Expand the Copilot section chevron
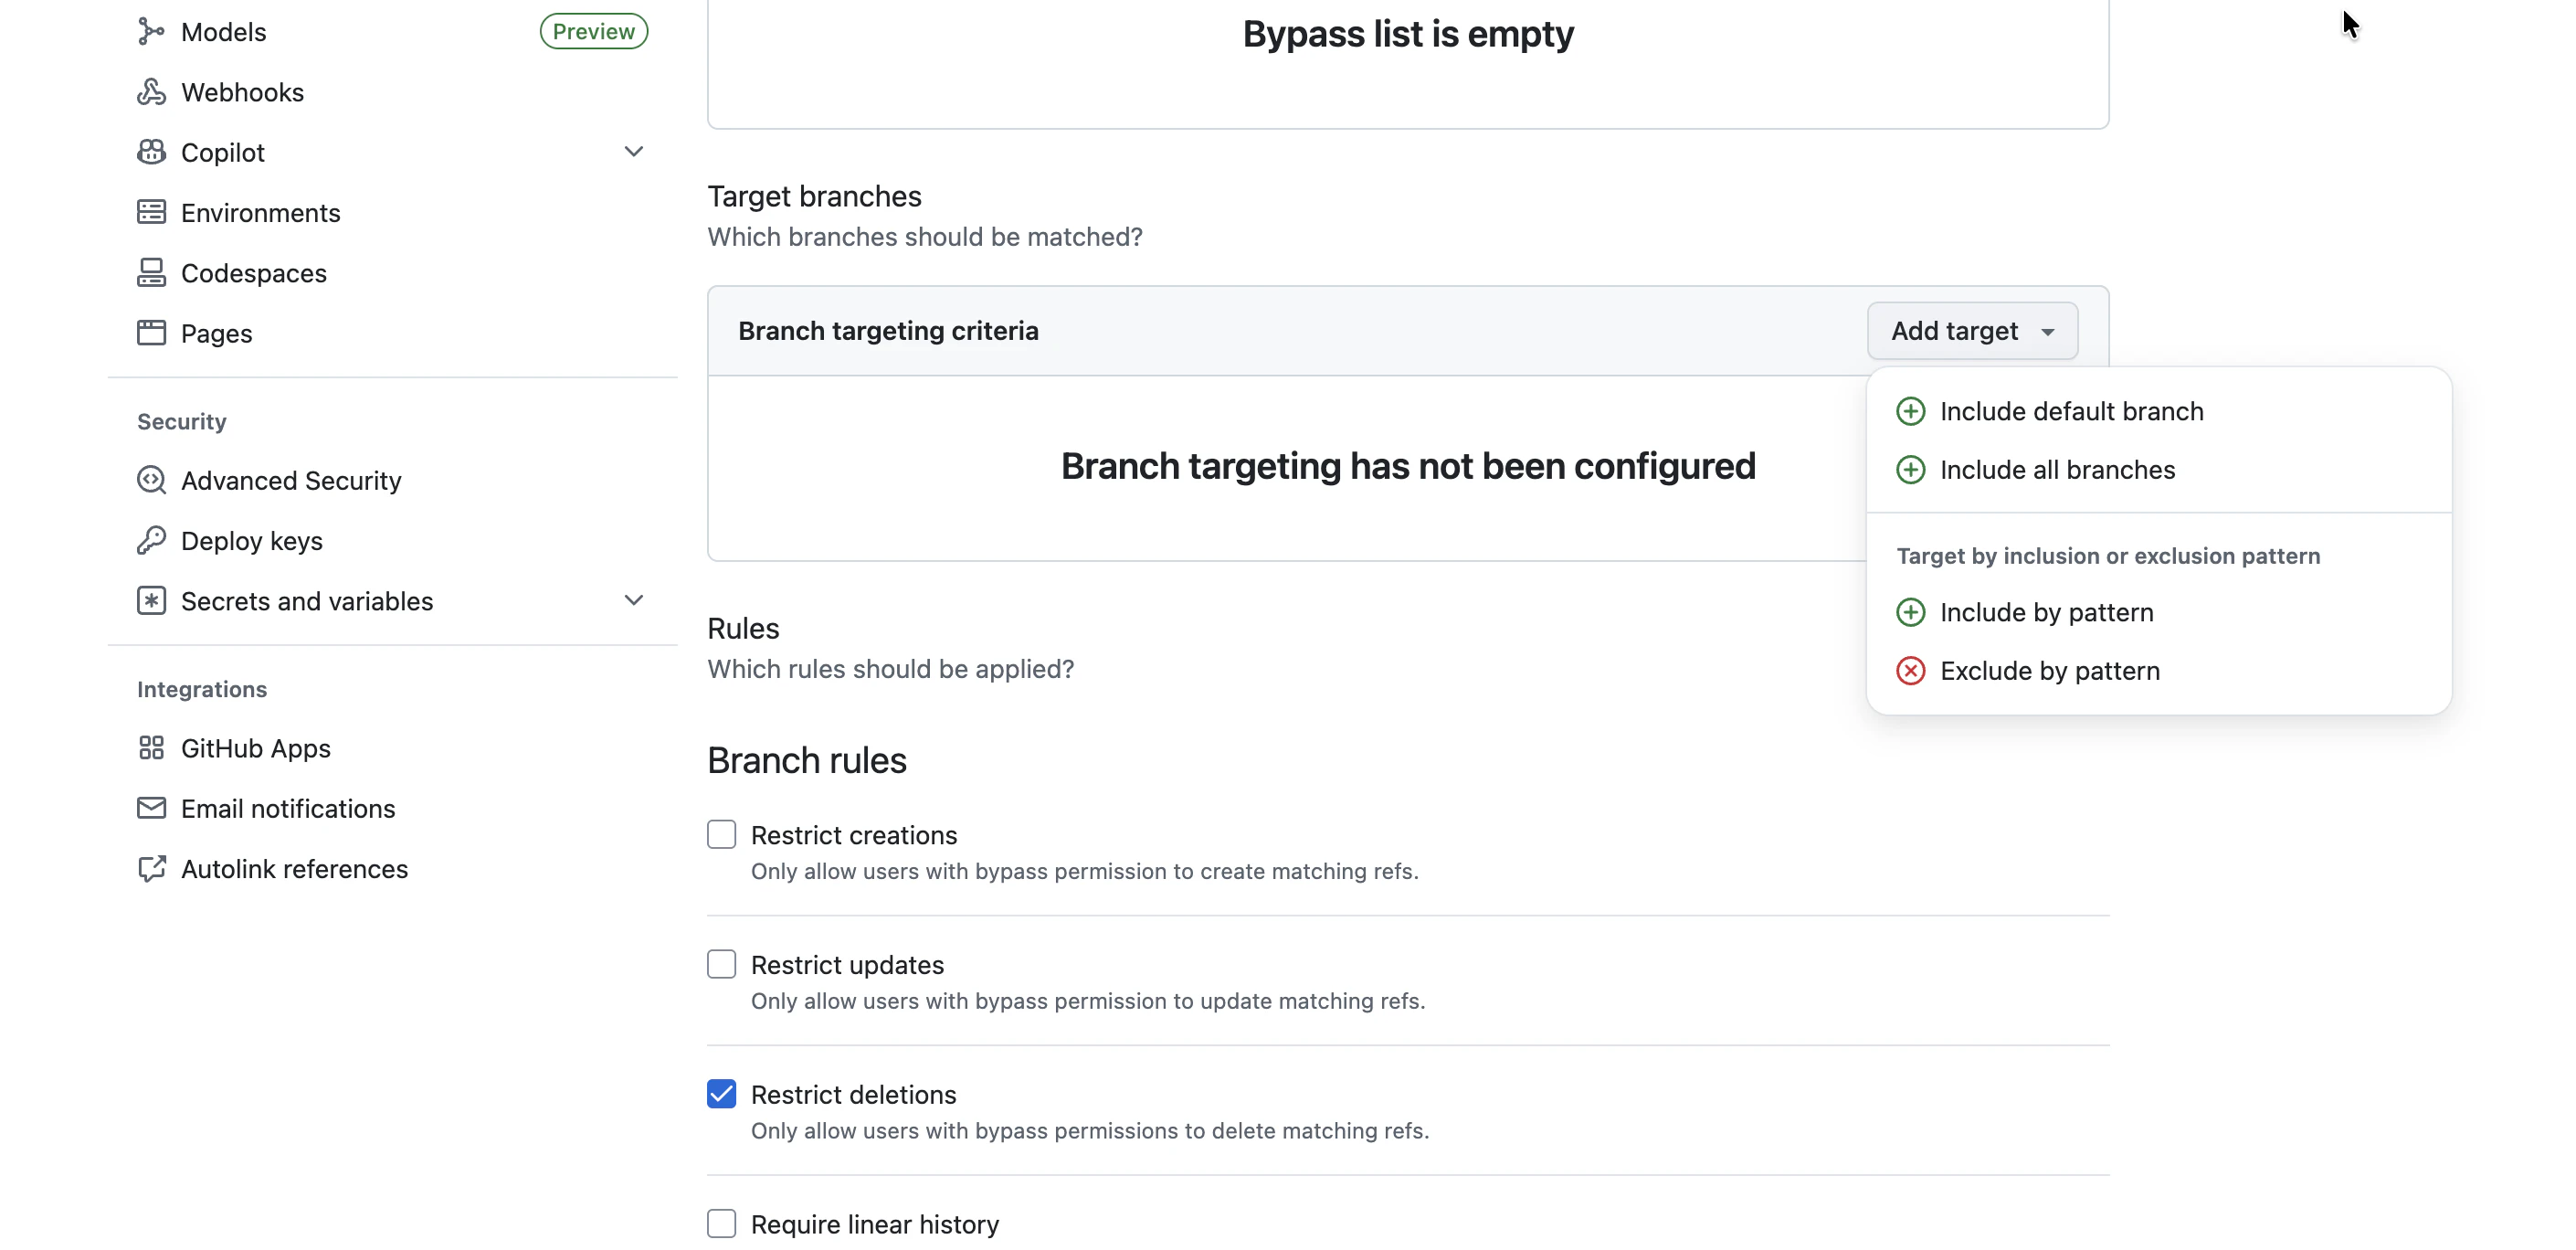 (x=633, y=152)
